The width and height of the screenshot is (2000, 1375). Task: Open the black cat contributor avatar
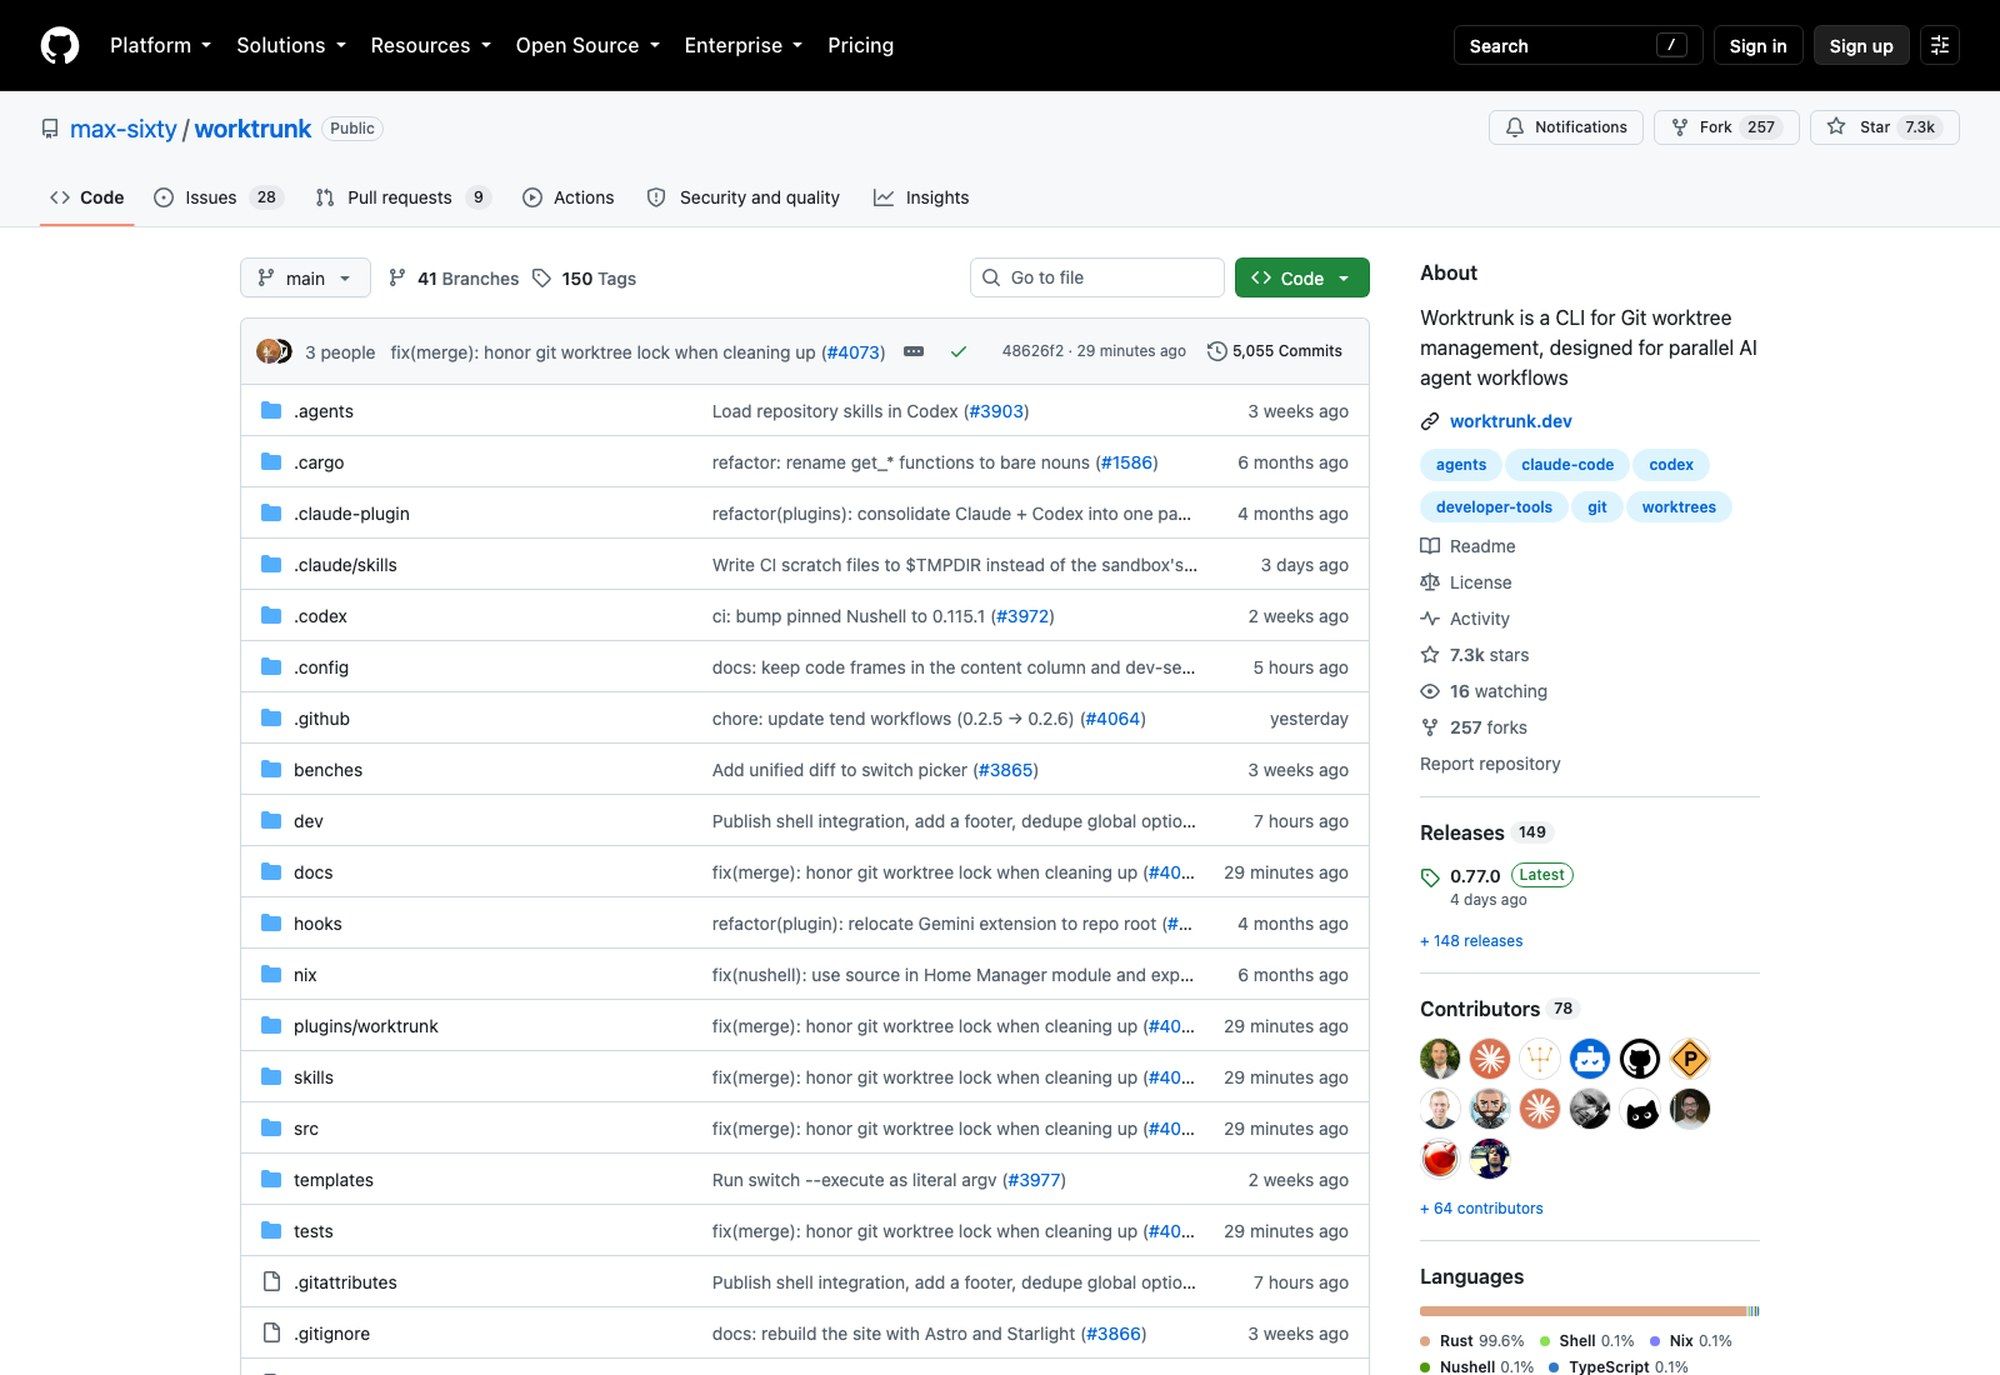(x=1640, y=1109)
